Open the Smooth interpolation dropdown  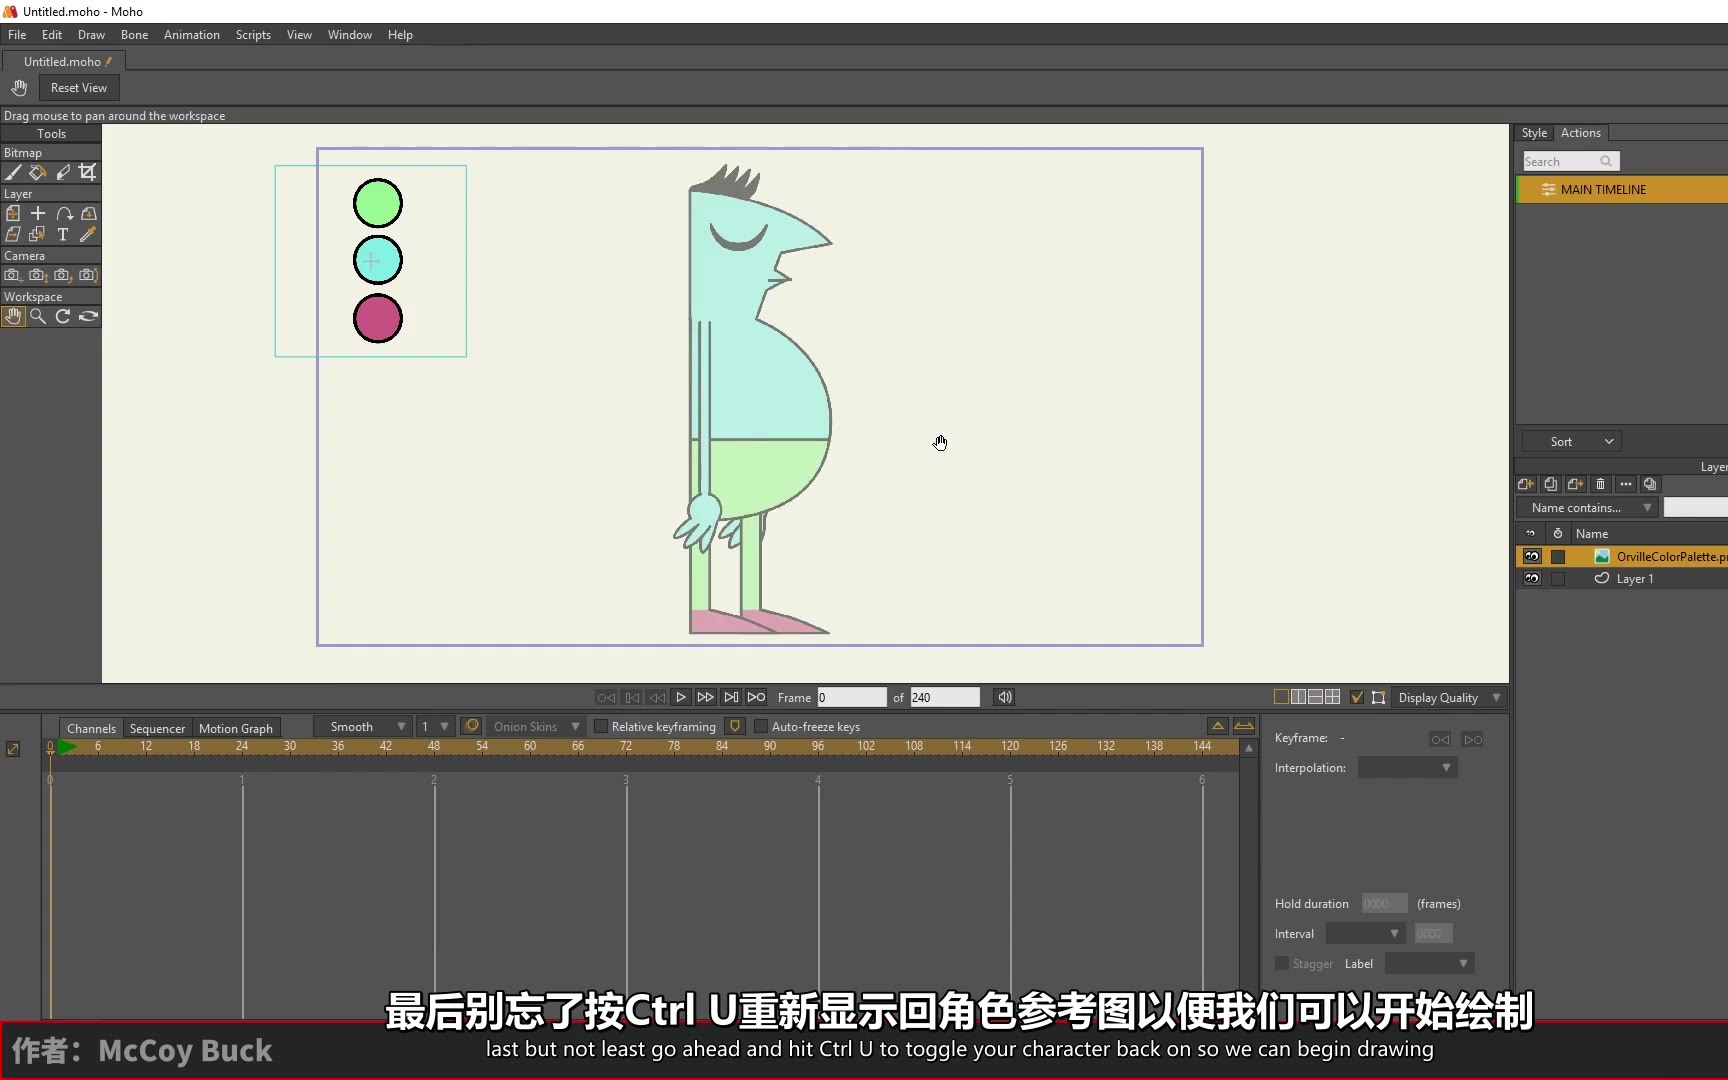(365, 727)
